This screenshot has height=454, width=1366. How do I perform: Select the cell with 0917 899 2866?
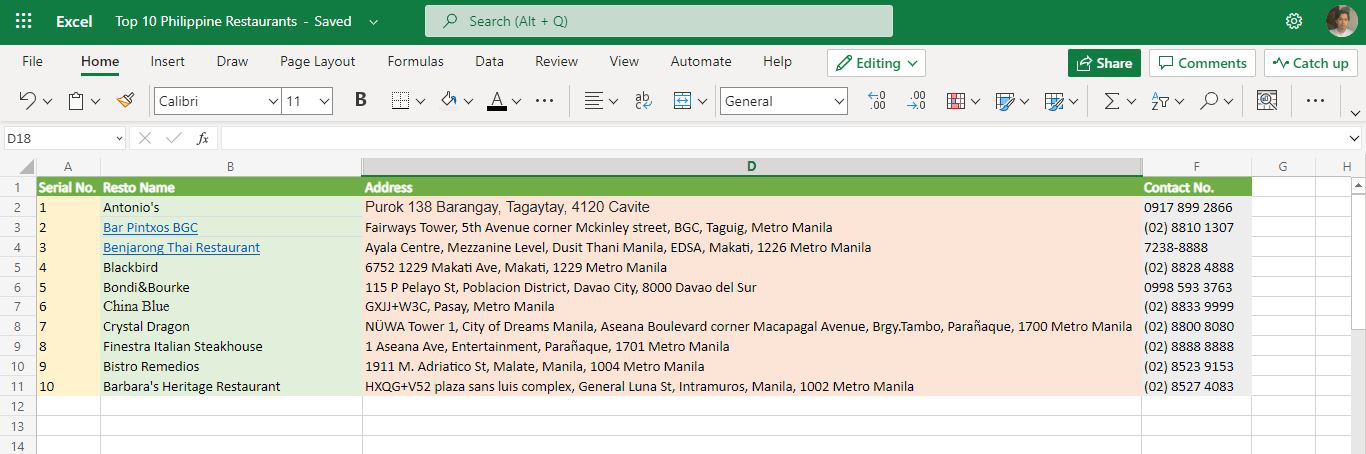click(1196, 207)
